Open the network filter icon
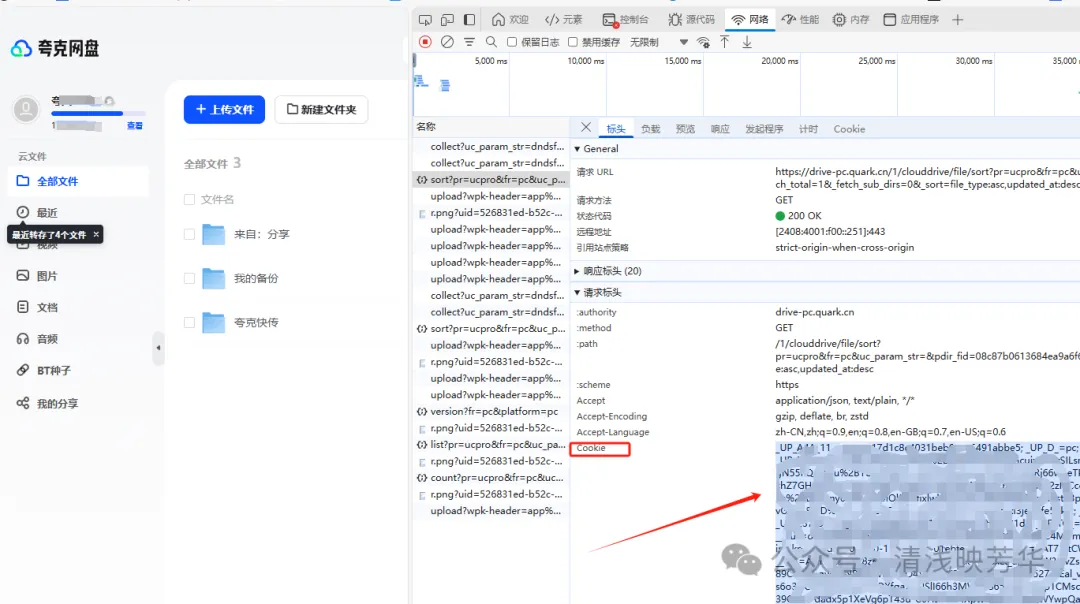This screenshot has height=604, width=1080. [x=469, y=42]
